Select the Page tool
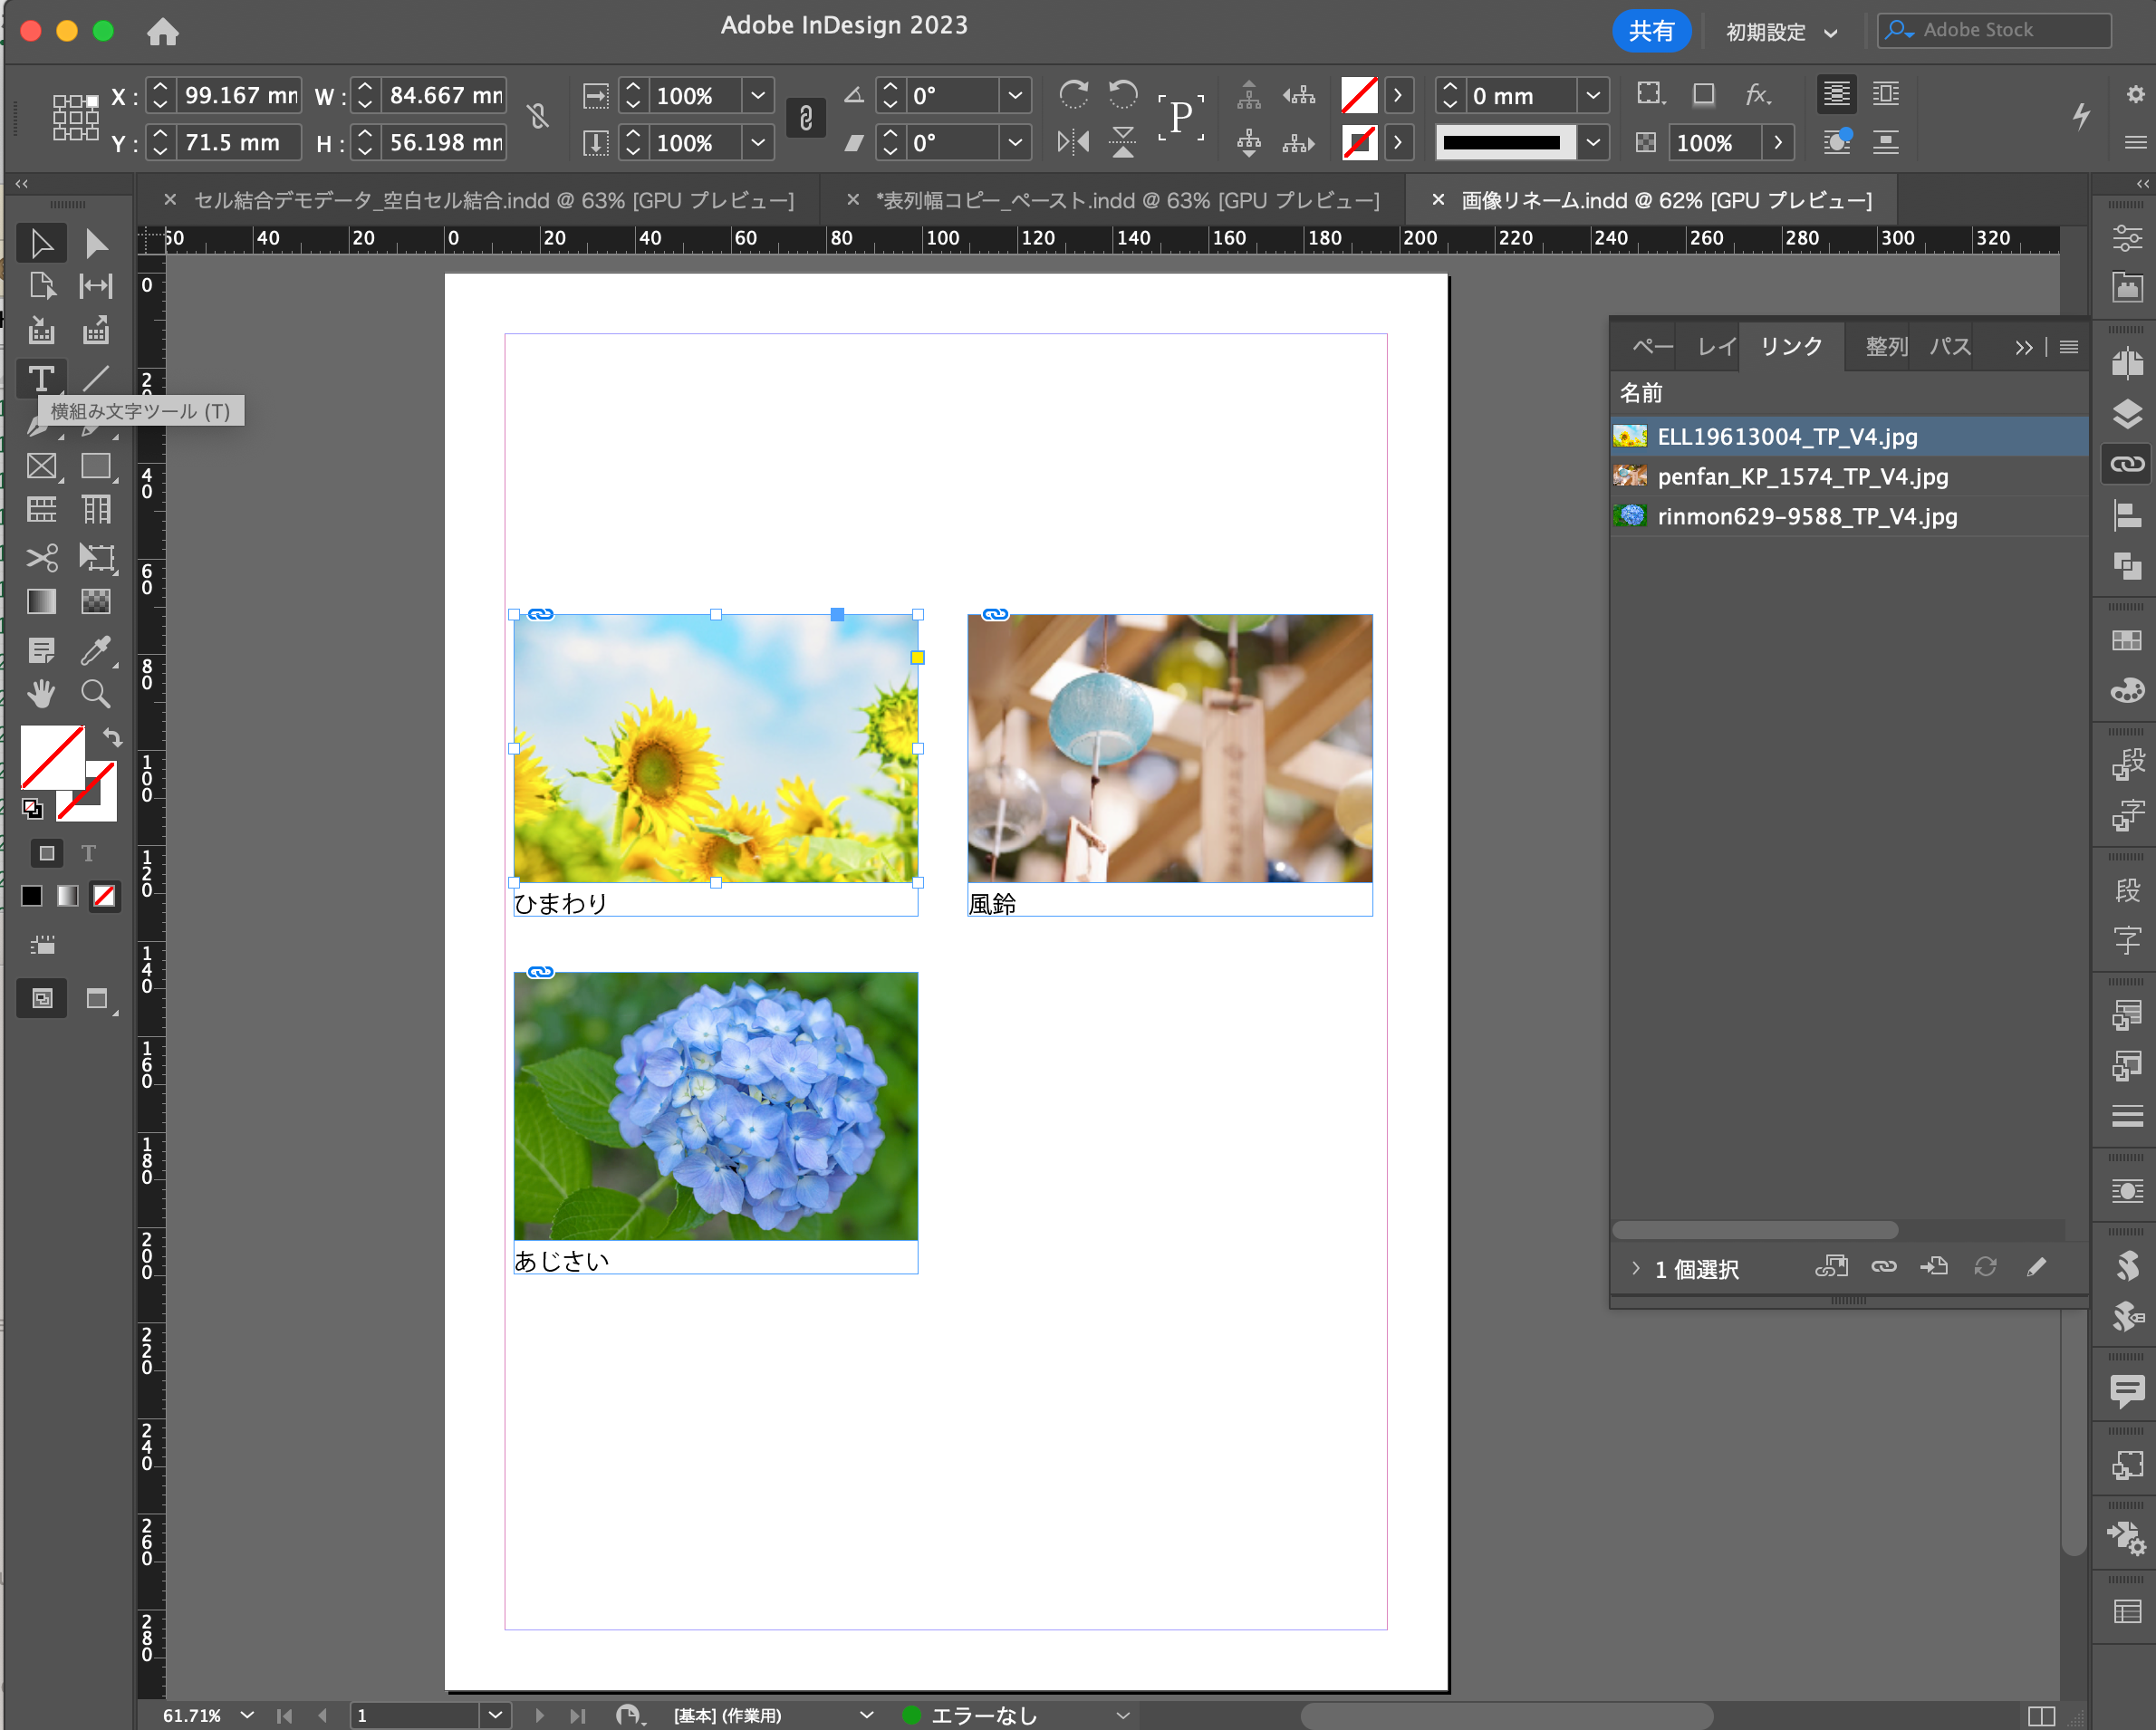The width and height of the screenshot is (2156, 1730). pyautogui.click(x=41, y=286)
